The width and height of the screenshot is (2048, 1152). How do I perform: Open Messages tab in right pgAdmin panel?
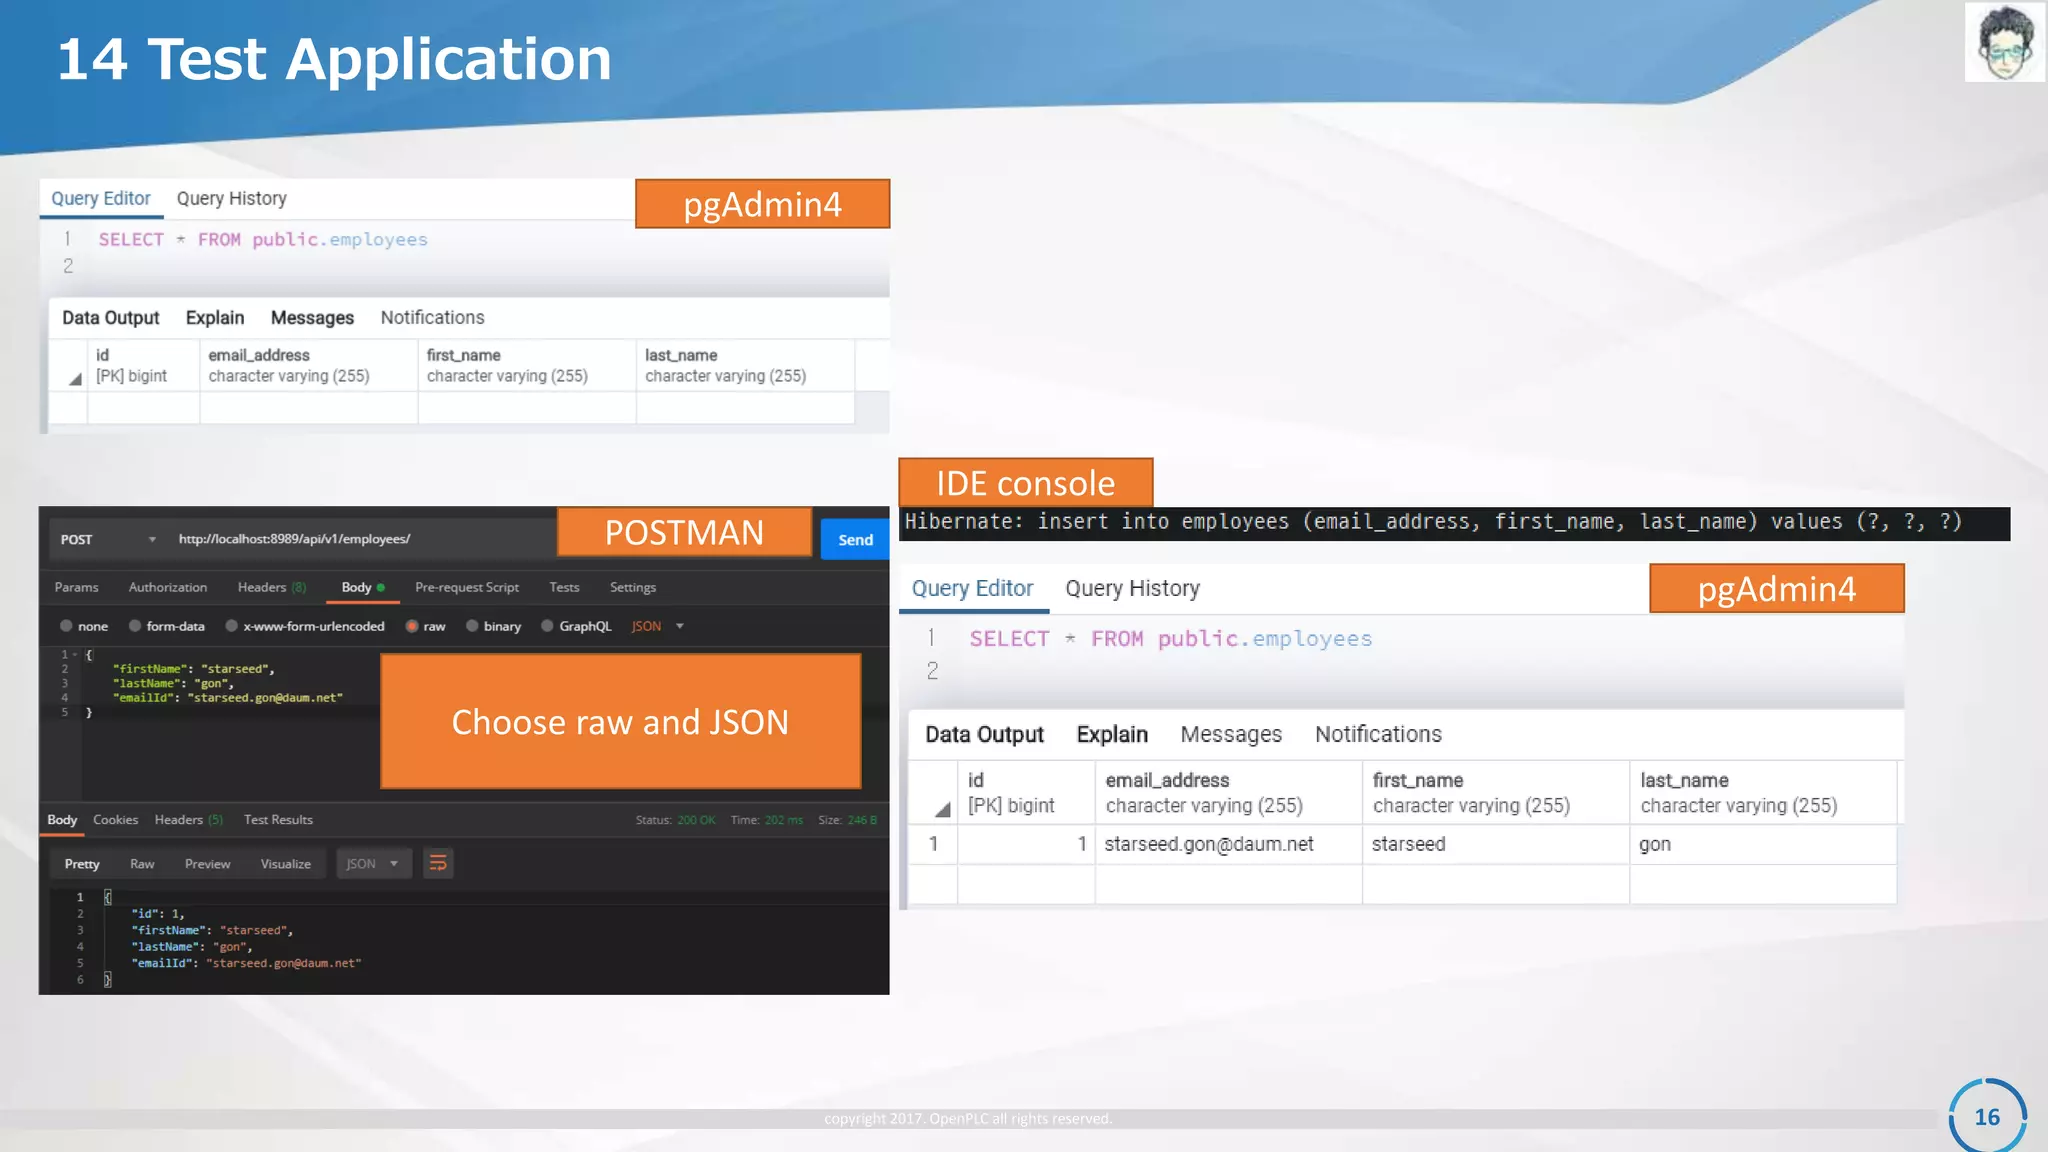pyautogui.click(x=1230, y=734)
